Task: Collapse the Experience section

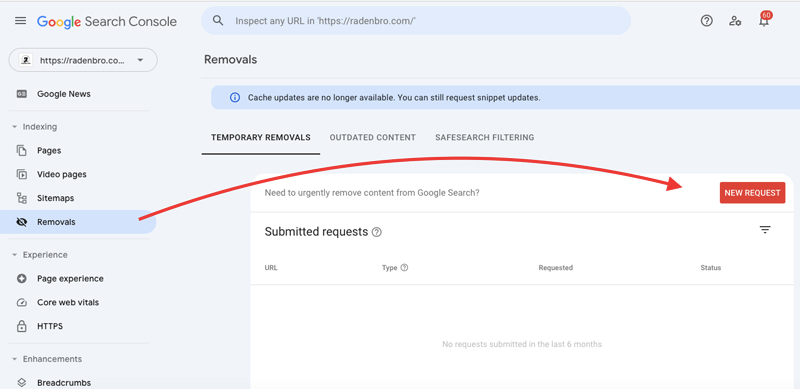Action: tap(14, 255)
